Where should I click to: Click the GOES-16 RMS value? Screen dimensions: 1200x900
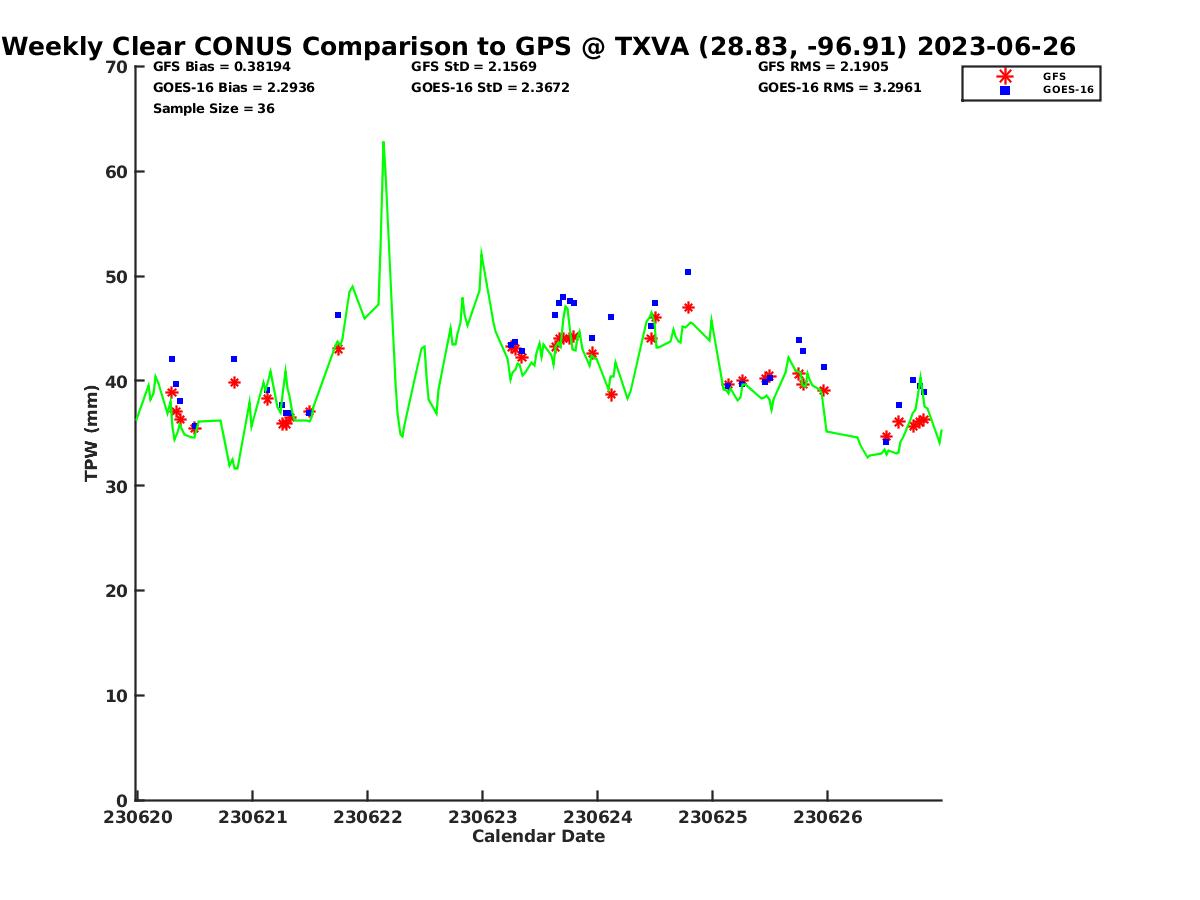pos(839,88)
